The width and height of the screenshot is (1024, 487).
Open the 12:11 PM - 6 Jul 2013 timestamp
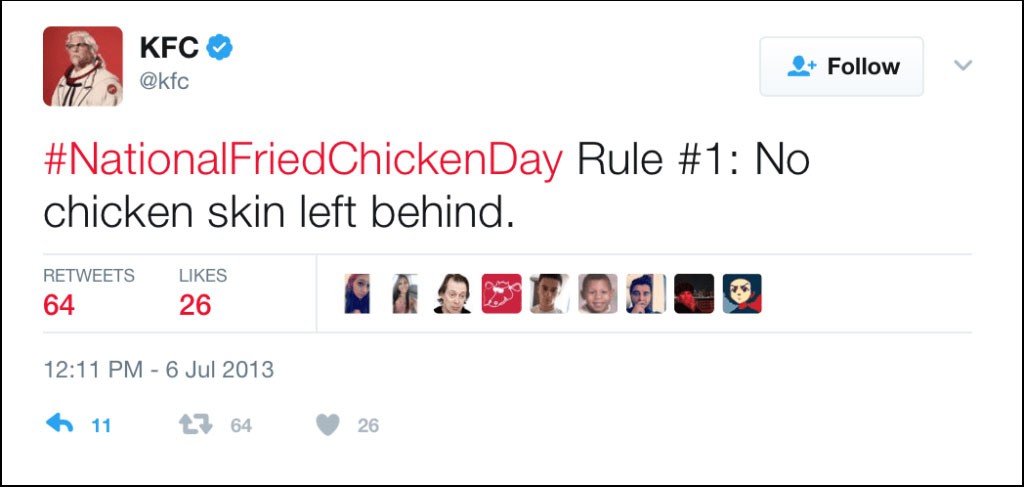point(158,370)
